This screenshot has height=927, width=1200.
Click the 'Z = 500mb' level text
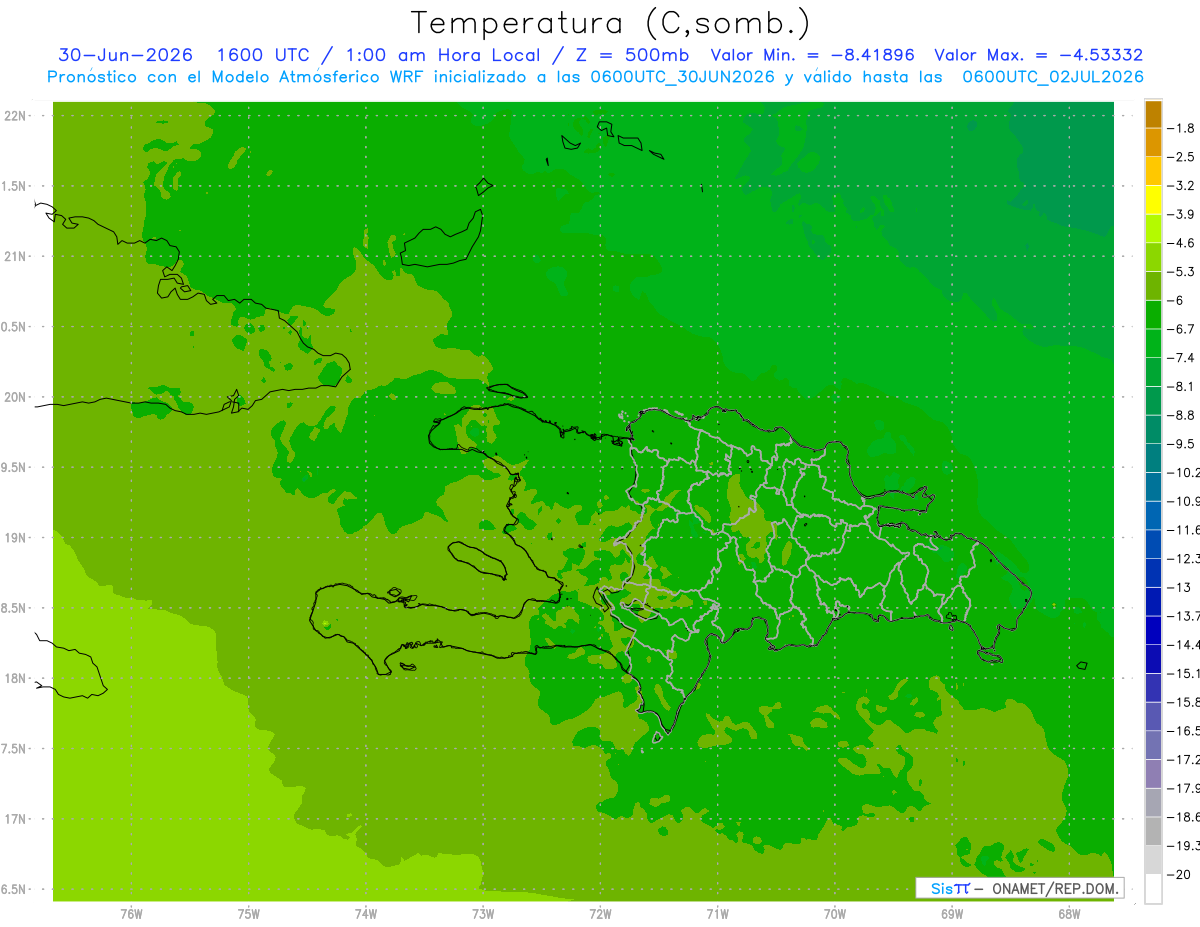click(632, 55)
